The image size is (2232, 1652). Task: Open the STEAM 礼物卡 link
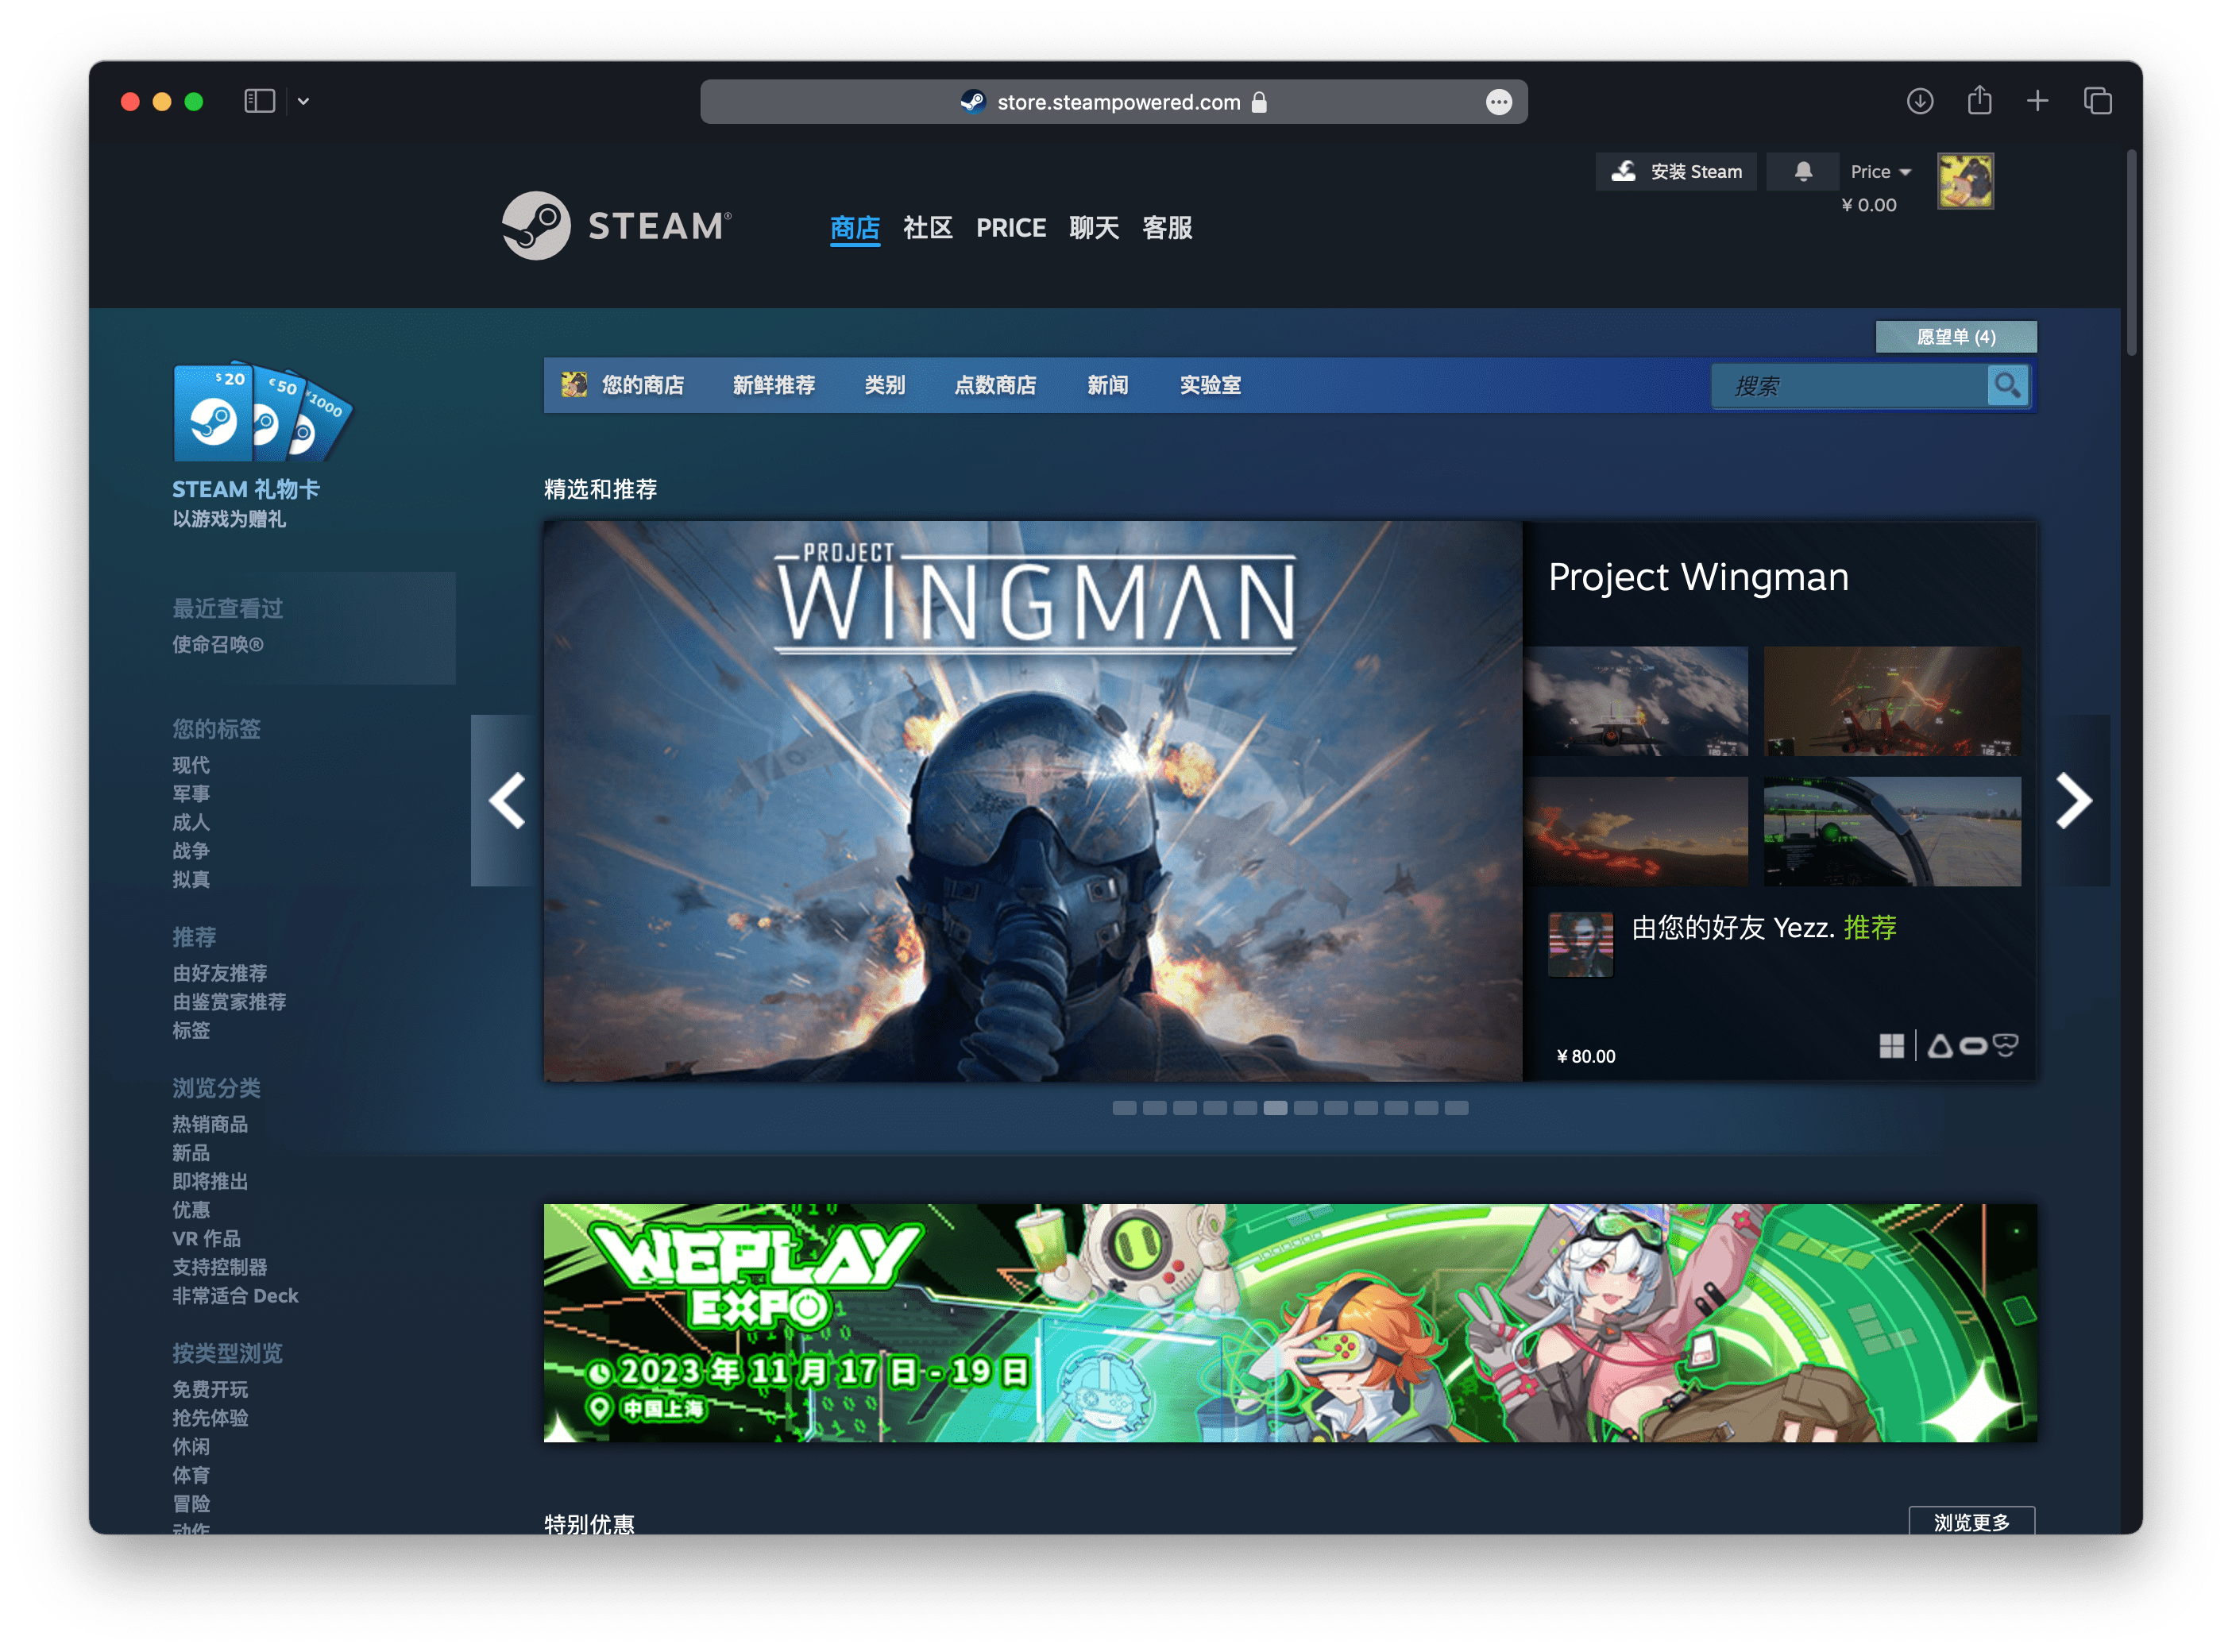point(246,489)
